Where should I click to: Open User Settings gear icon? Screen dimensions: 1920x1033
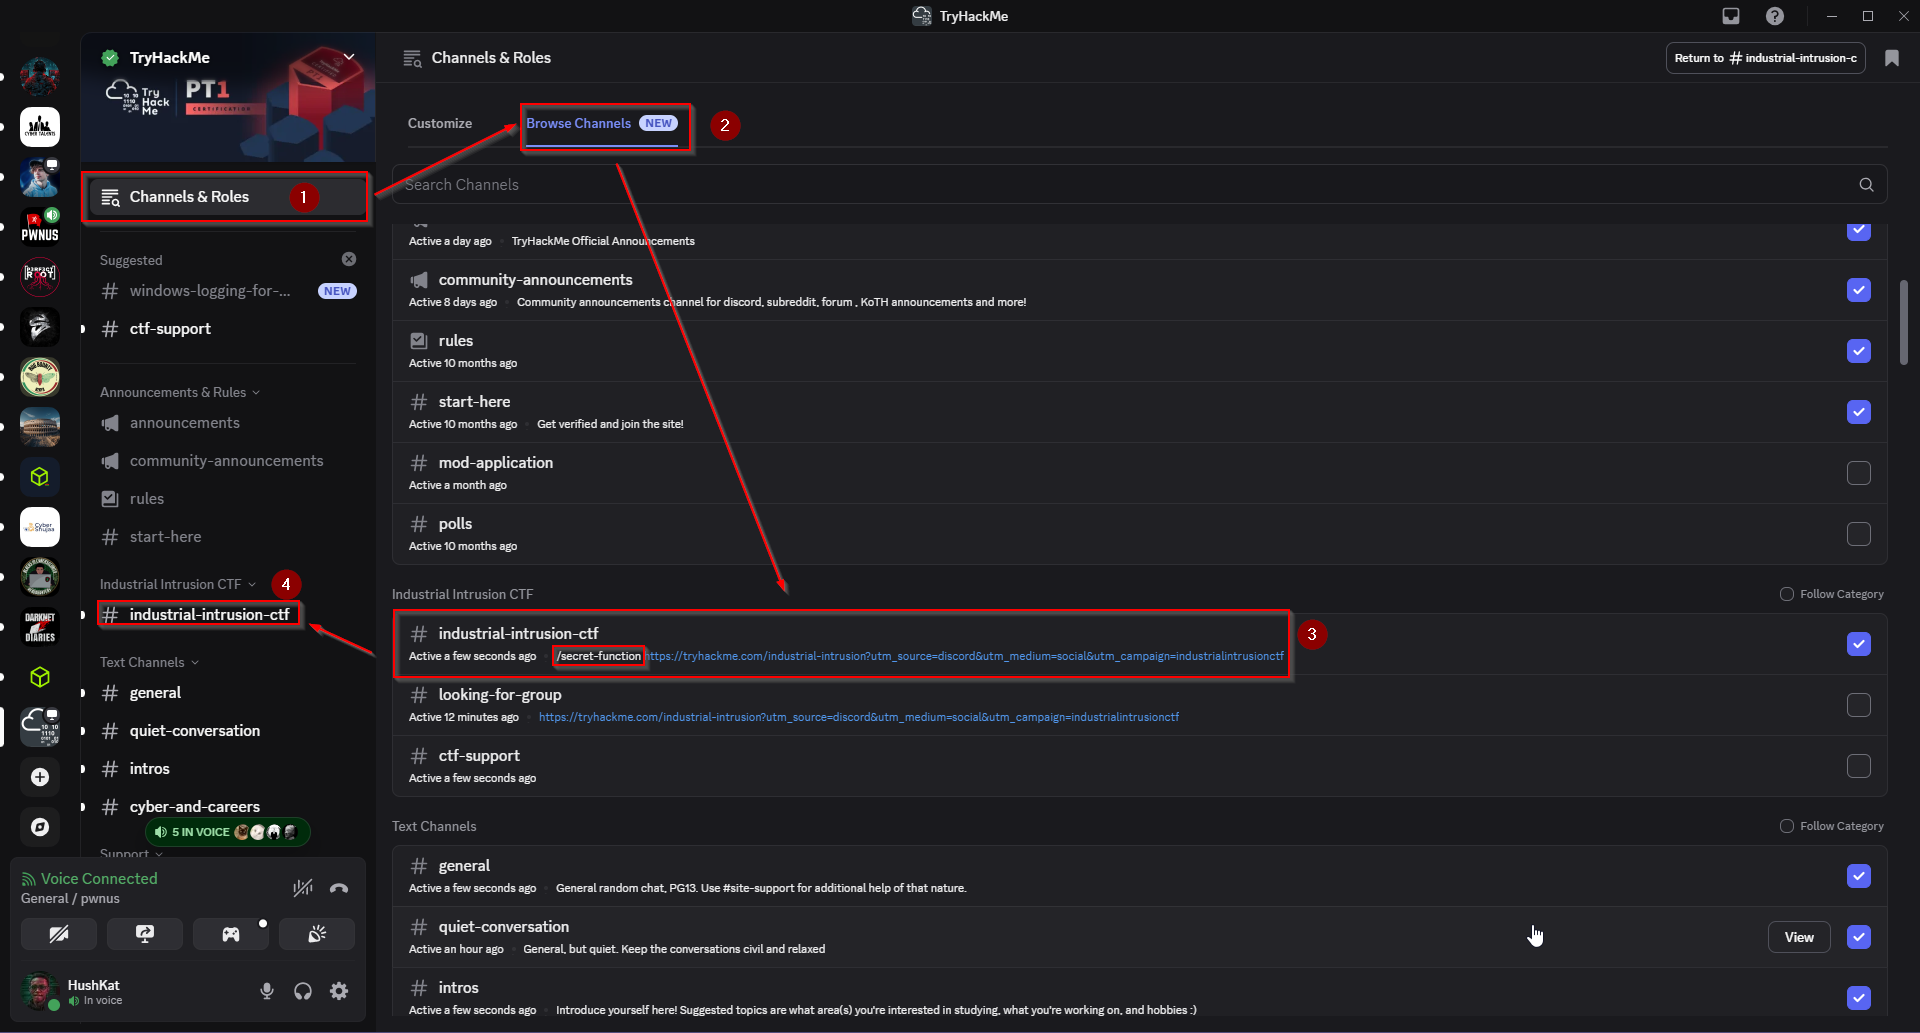coord(339,991)
